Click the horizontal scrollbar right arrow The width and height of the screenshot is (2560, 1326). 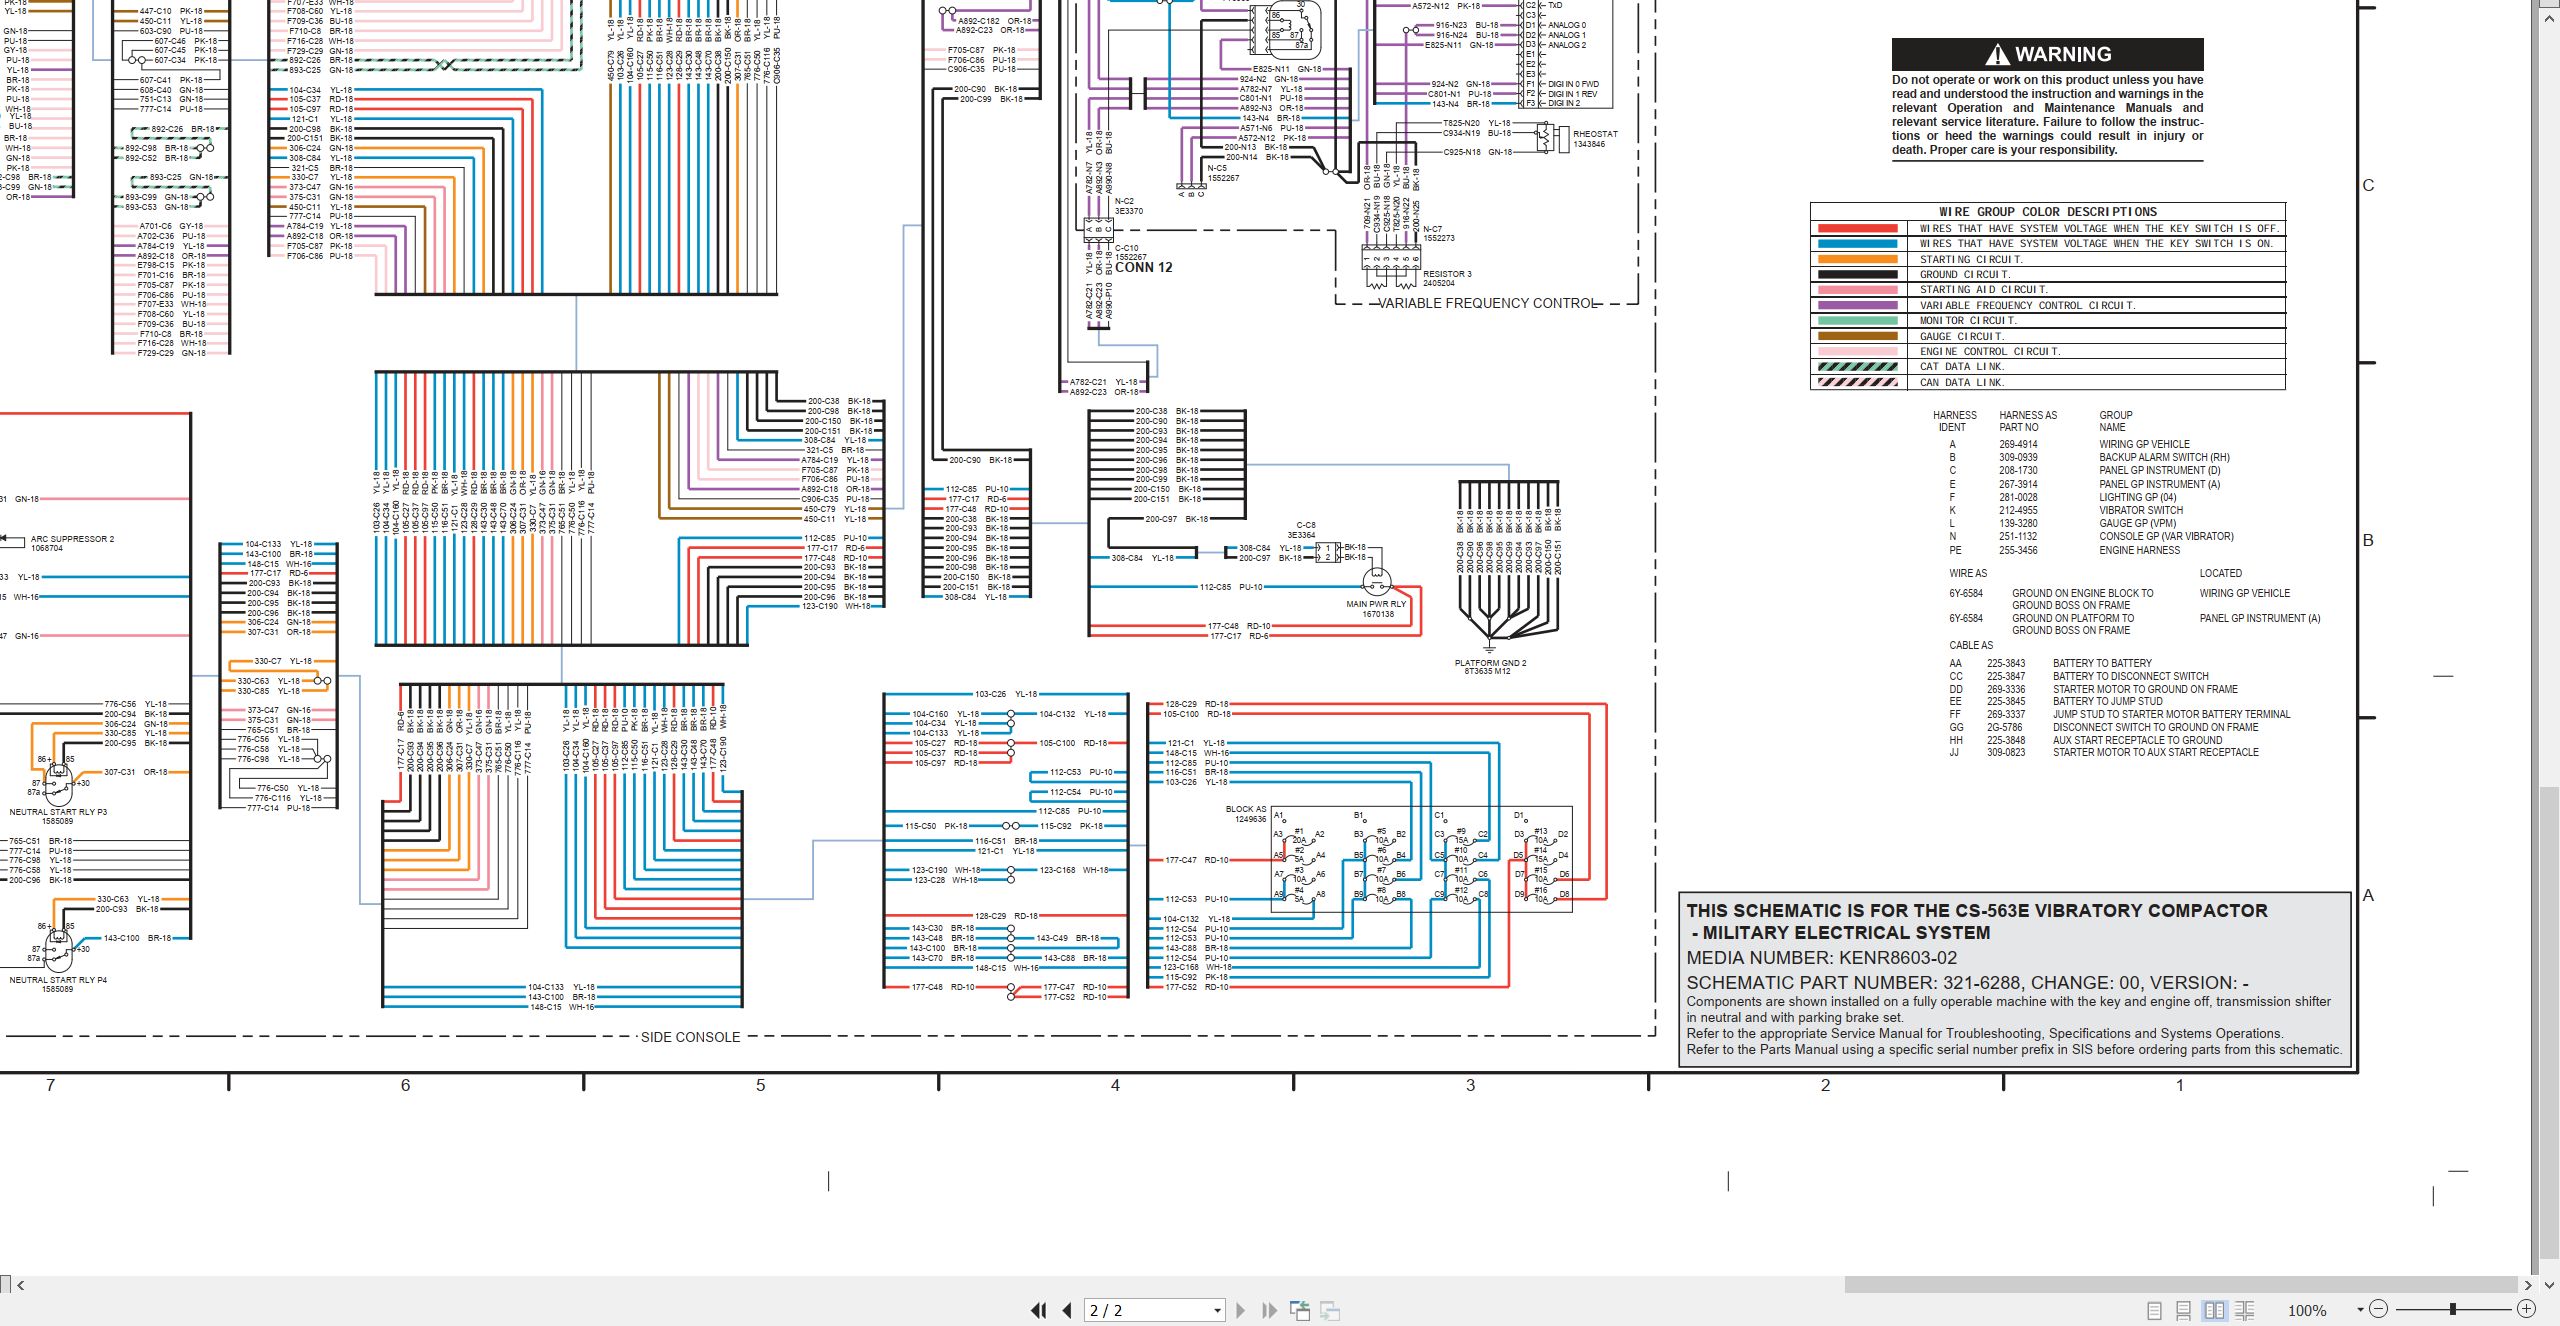pyautogui.click(x=2528, y=1285)
